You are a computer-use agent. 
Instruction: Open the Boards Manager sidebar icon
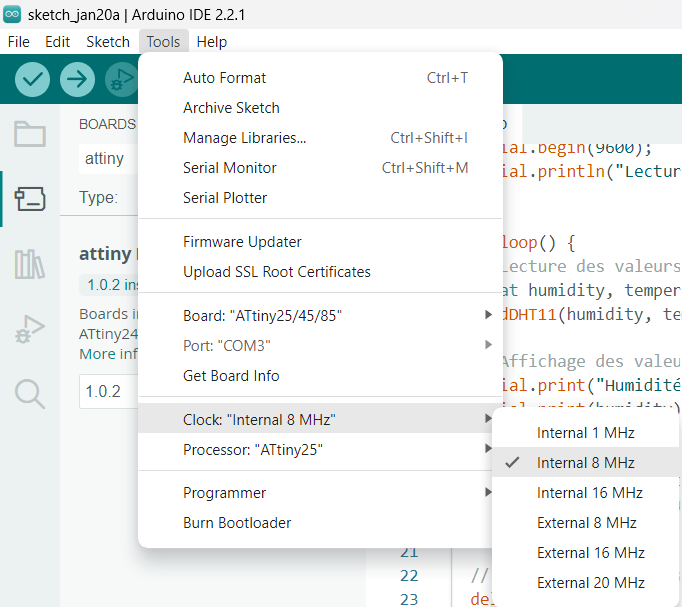[29, 199]
